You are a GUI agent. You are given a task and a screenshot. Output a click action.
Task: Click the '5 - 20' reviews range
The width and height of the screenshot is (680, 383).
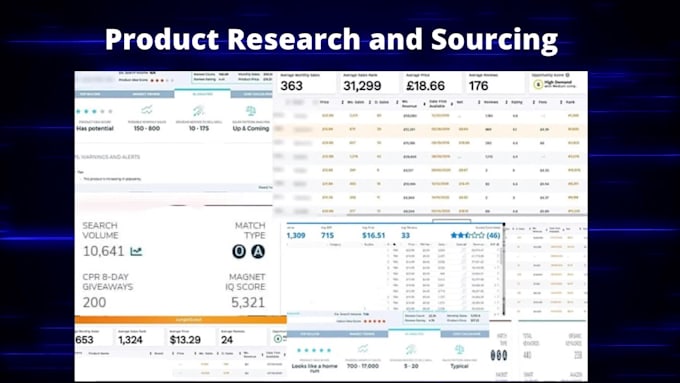pyautogui.click(x=410, y=366)
